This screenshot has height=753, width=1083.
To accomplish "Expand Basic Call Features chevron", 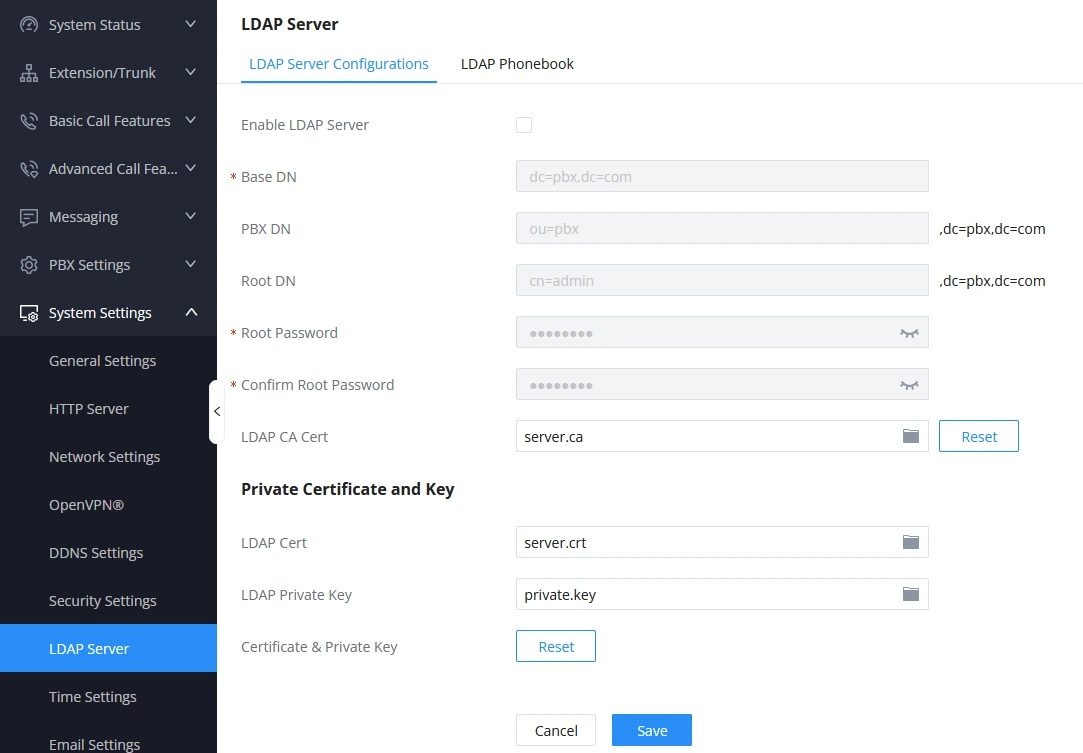I will pos(191,120).
